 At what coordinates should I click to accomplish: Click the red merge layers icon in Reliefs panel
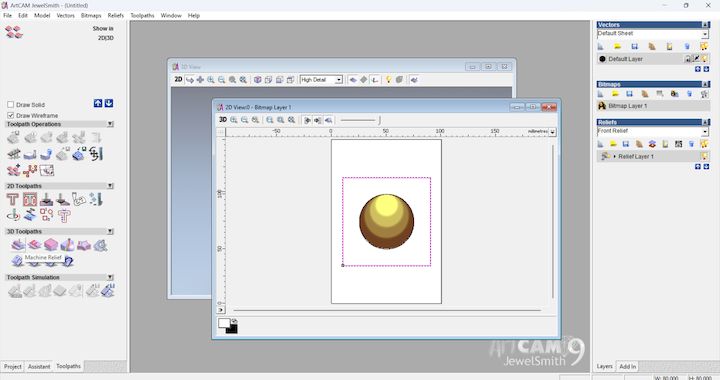point(652,144)
